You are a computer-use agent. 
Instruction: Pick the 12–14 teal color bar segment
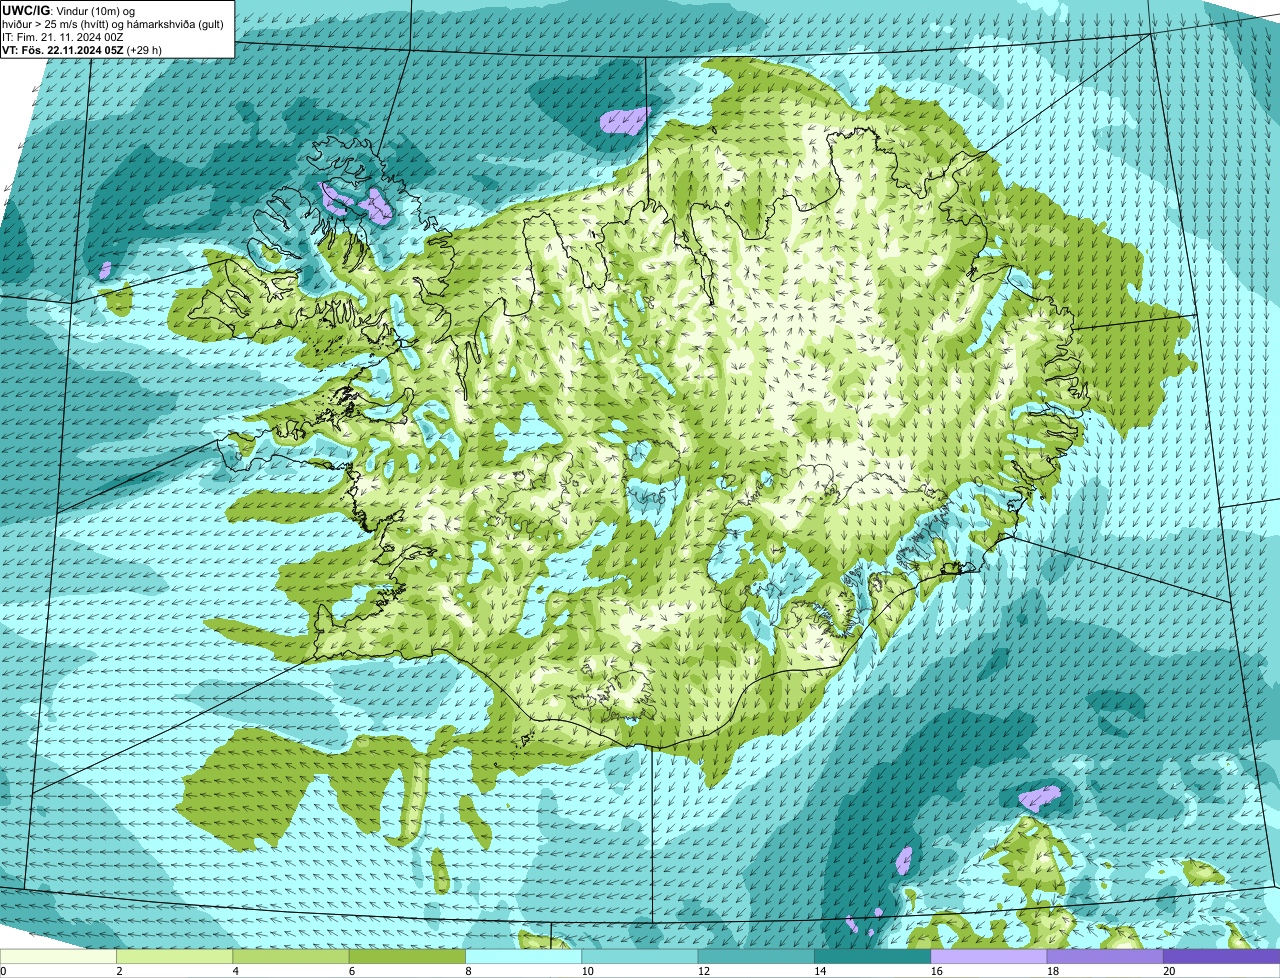coord(756,956)
